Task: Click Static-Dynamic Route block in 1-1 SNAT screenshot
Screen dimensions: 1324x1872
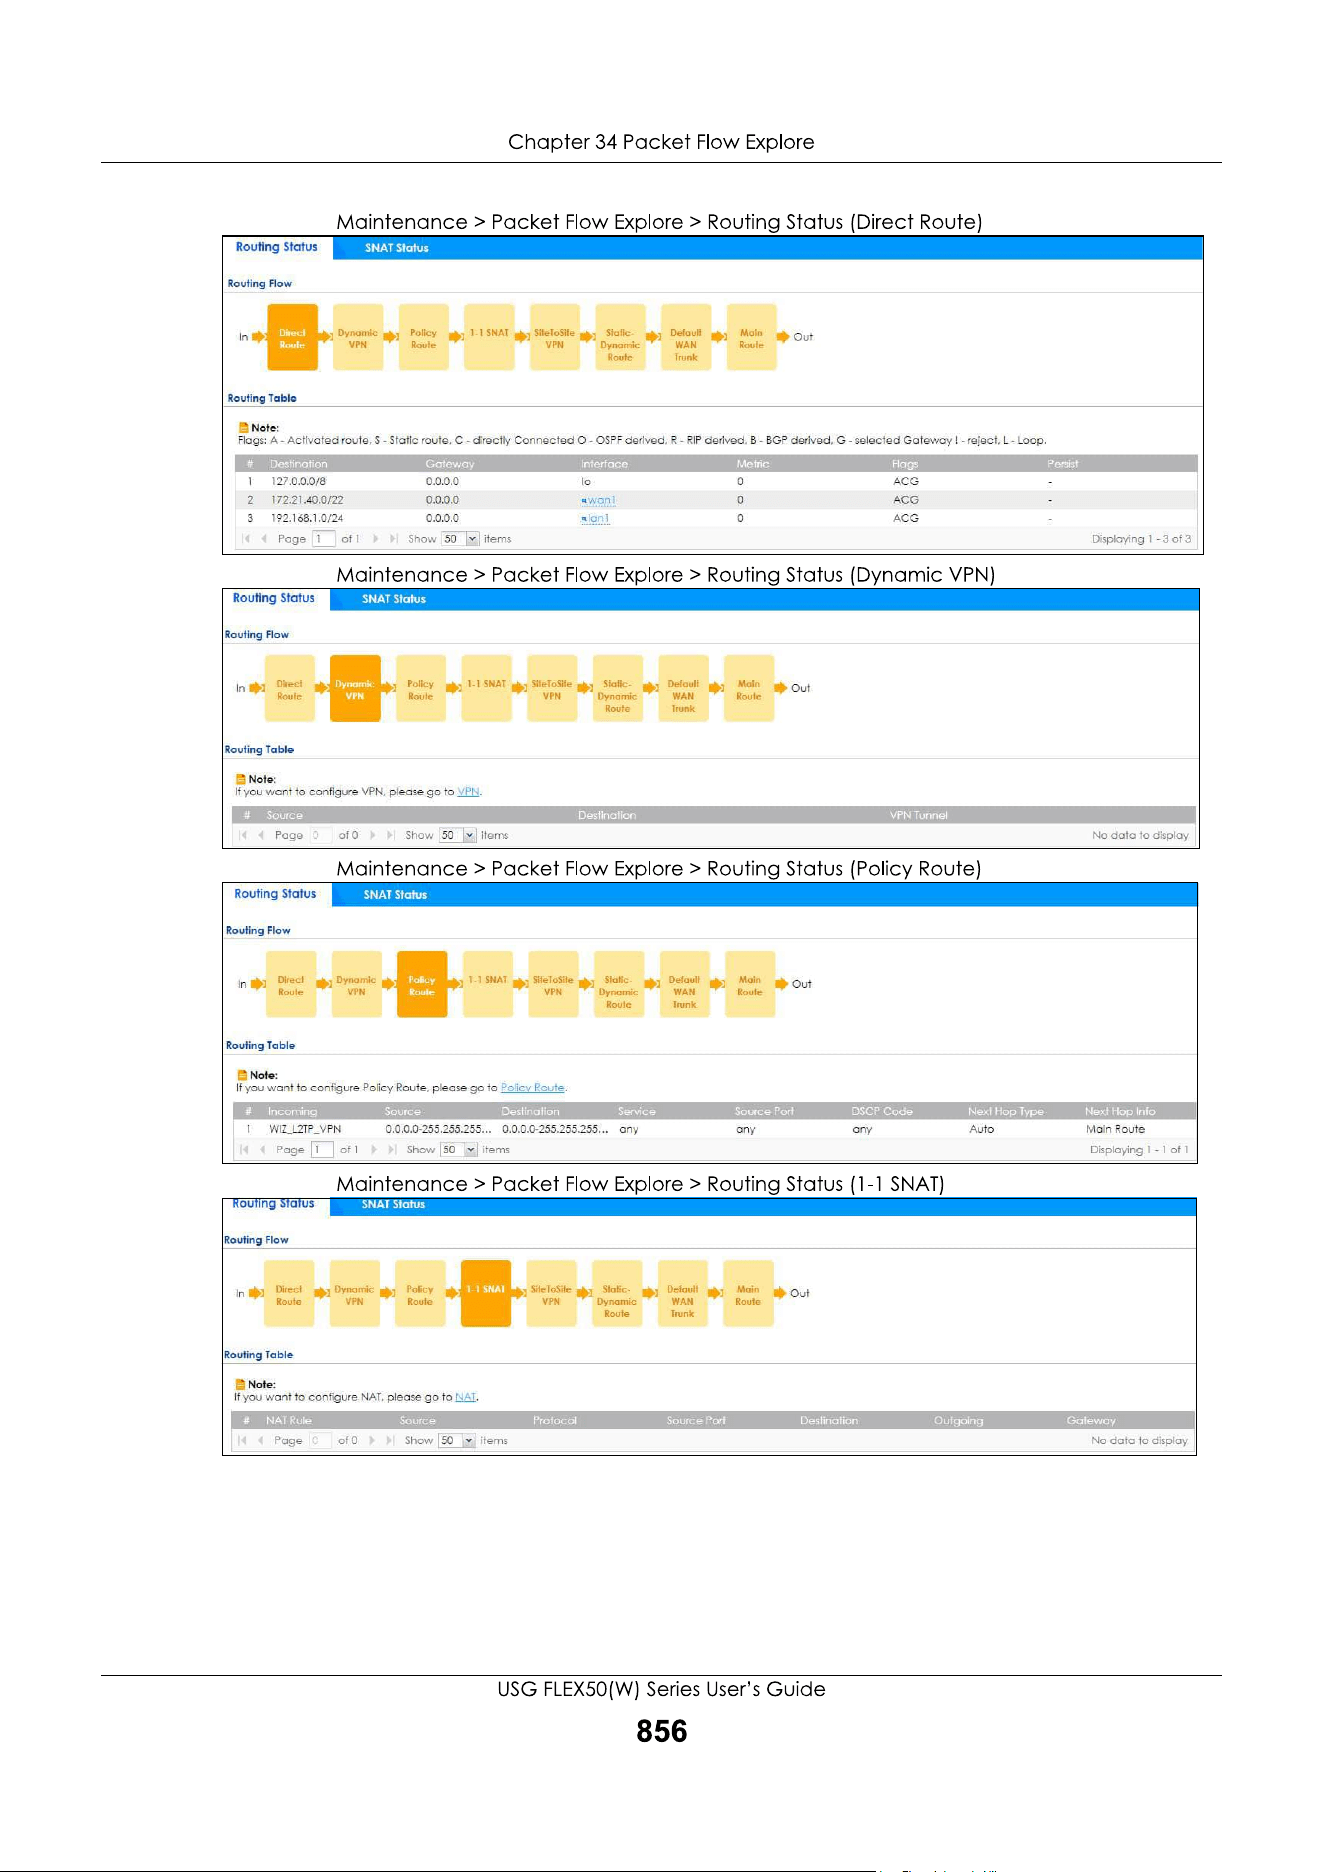Action: tap(617, 1294)
